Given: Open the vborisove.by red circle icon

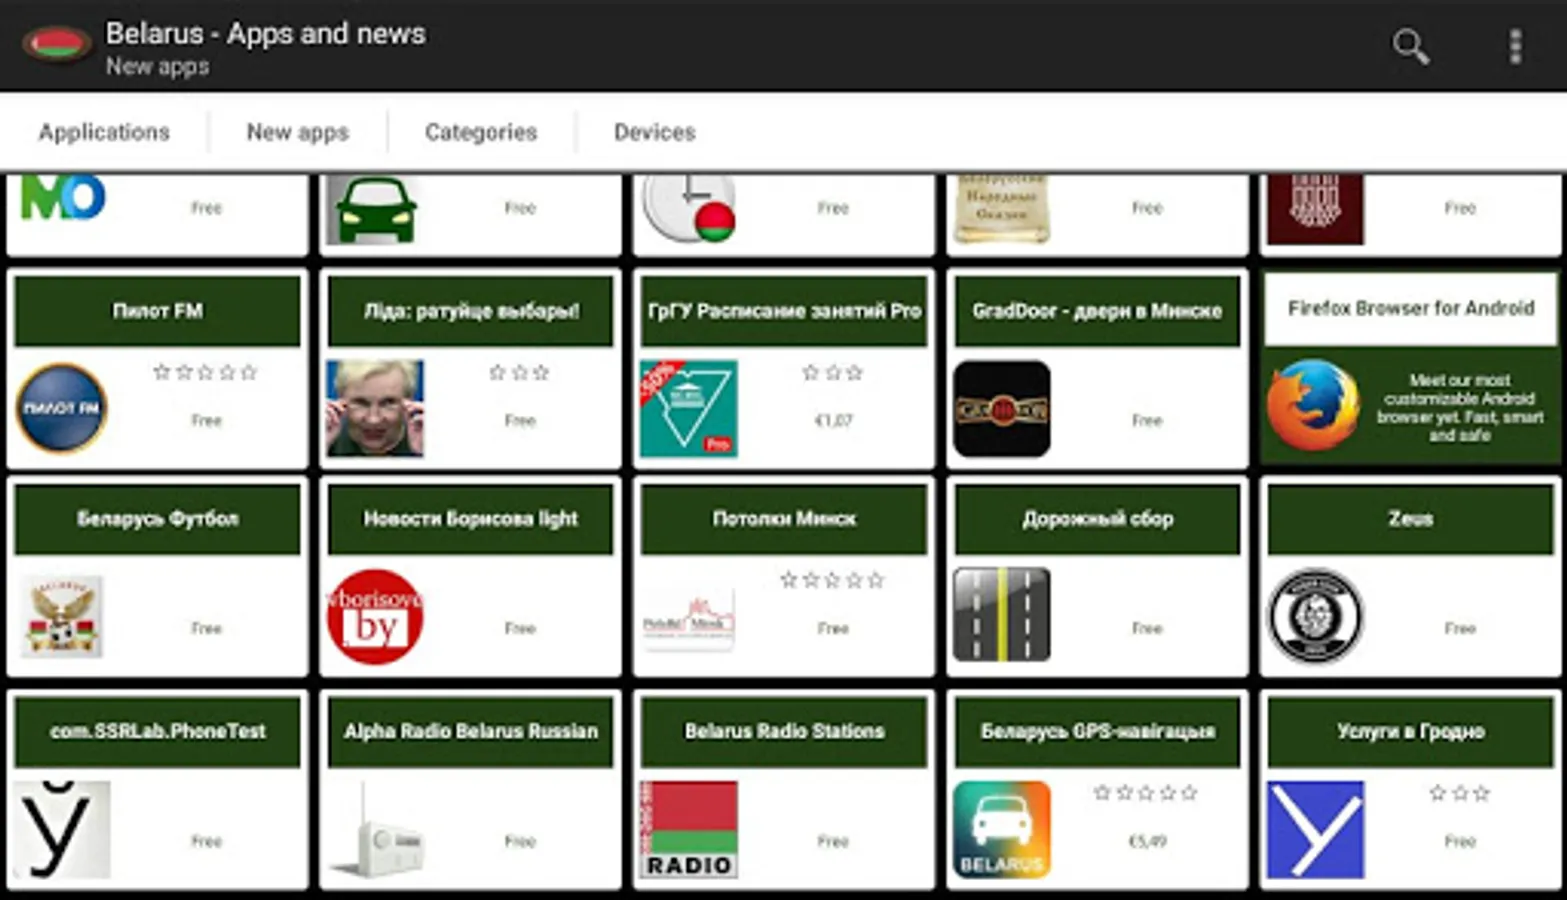Looking at the screenshot, I should (375, 617).
